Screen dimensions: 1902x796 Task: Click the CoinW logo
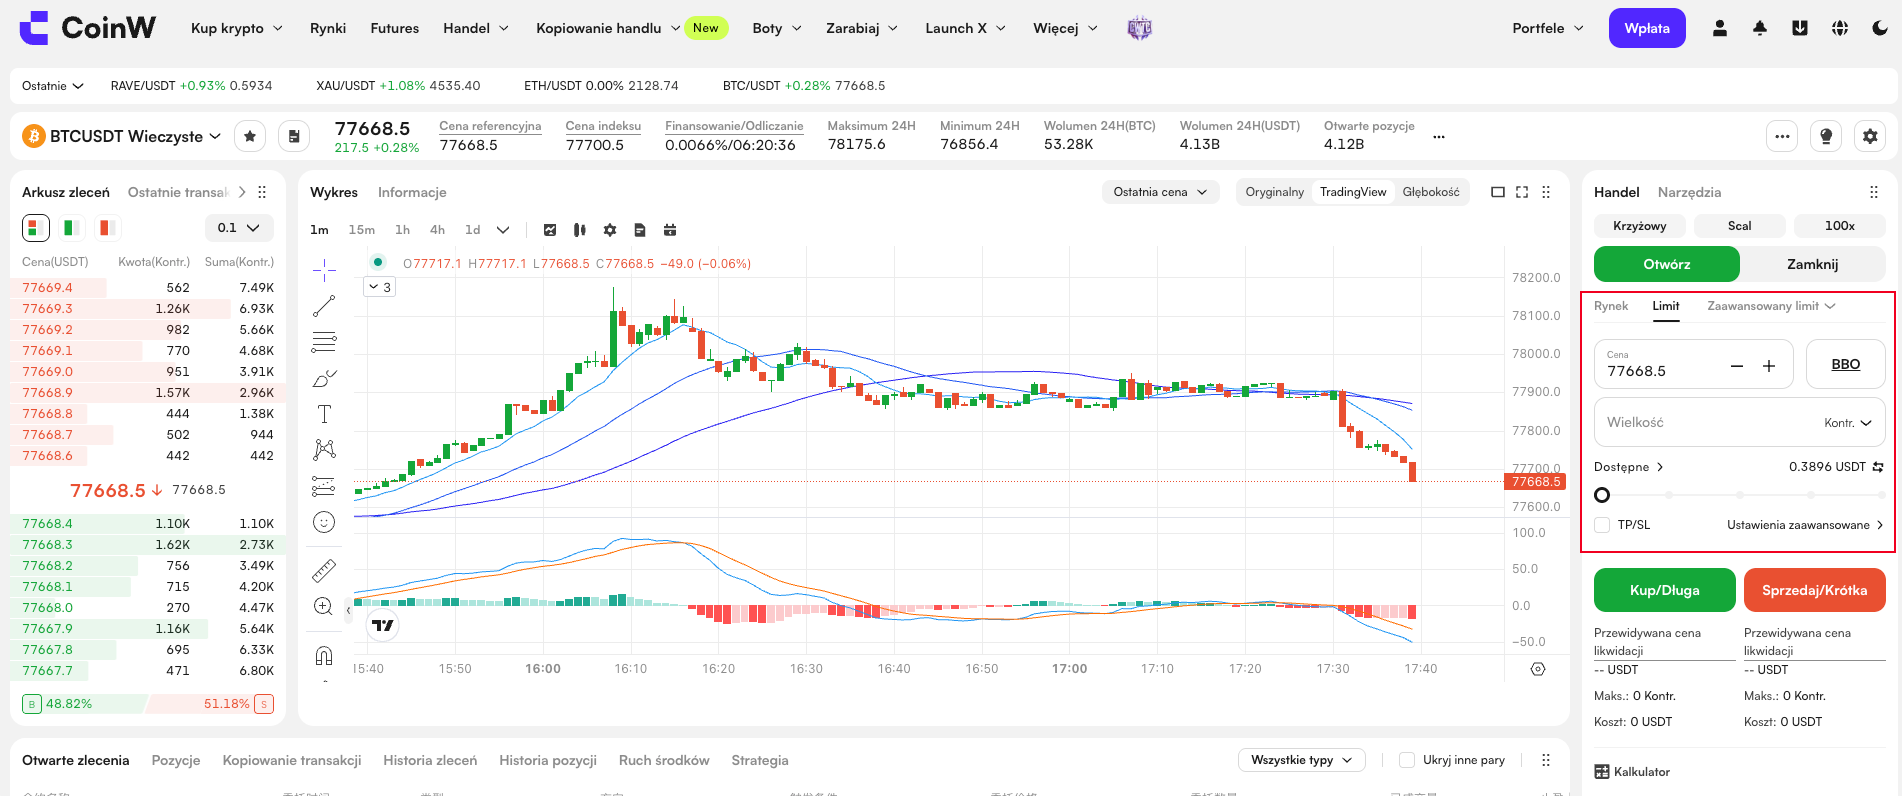88,28
